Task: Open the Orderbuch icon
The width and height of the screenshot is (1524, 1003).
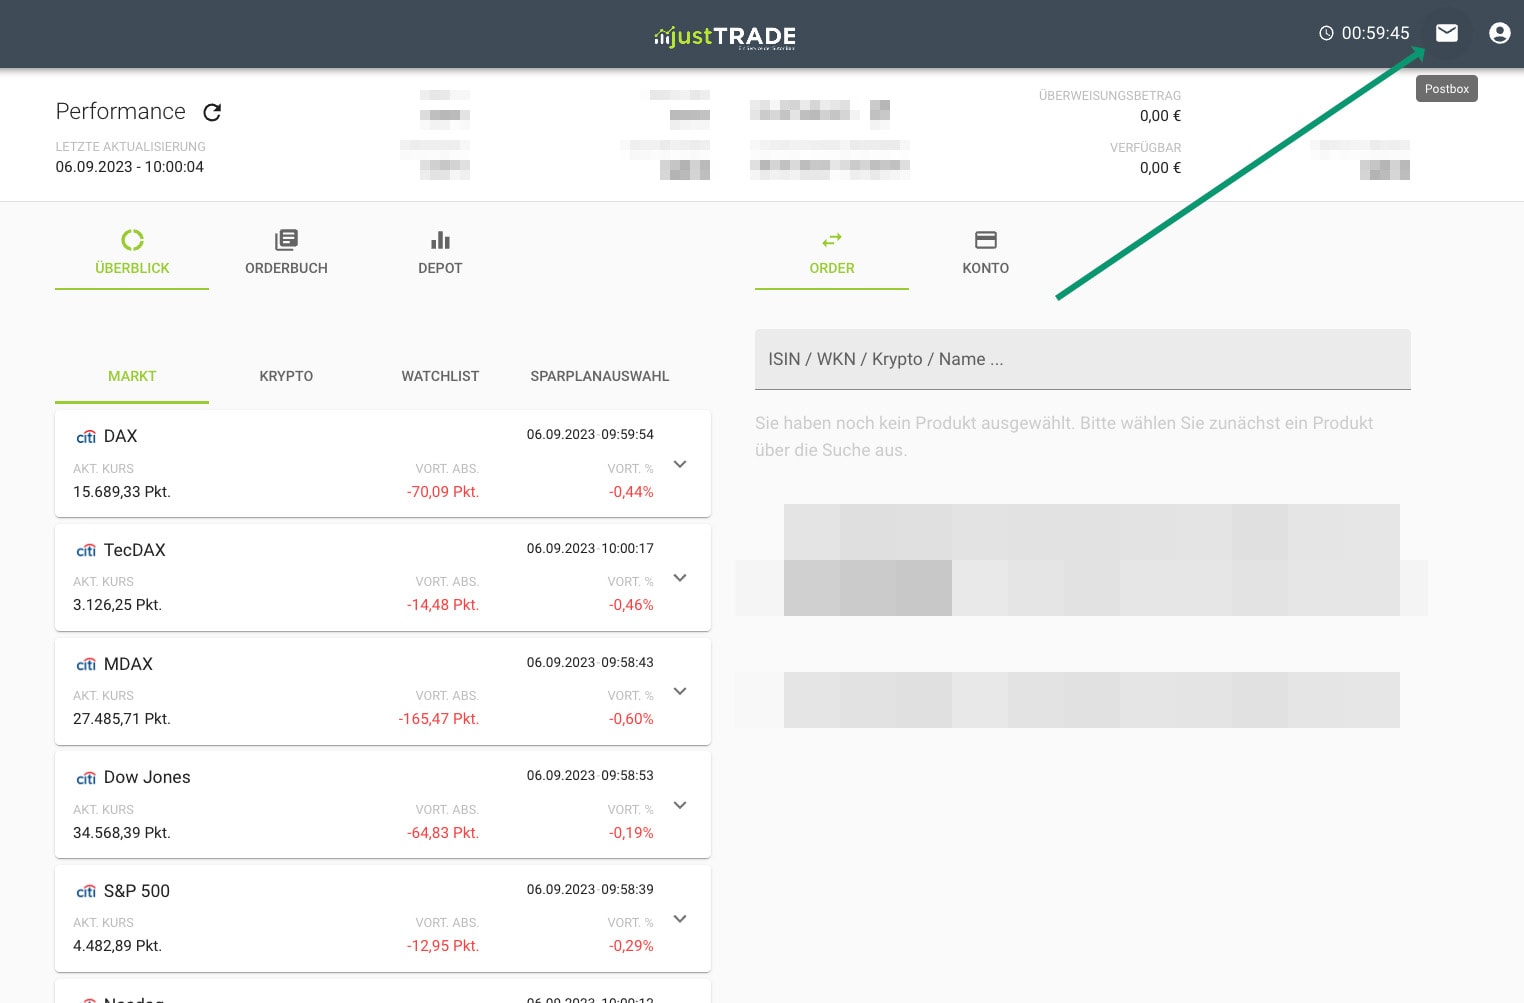Action: point(286,240)
